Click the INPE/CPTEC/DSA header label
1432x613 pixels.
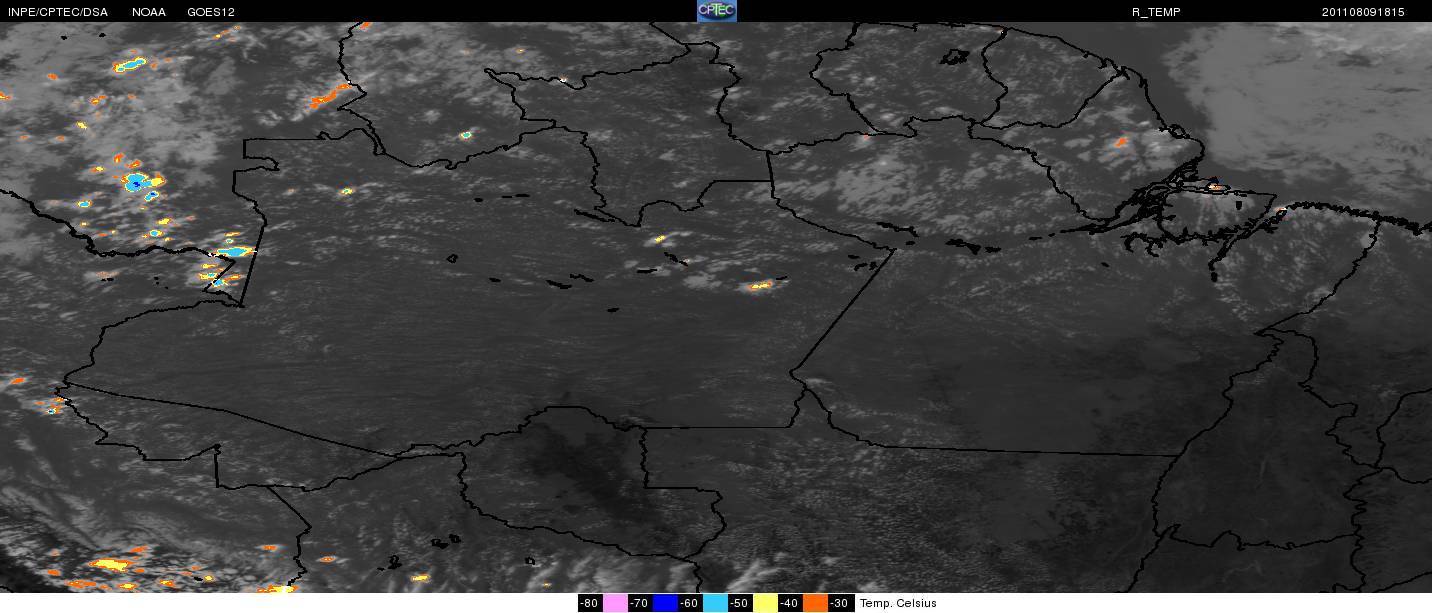[x=57, y=12]
